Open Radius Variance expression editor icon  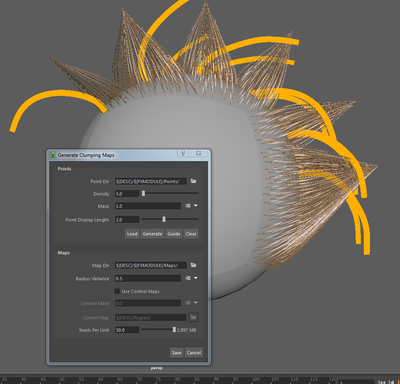188,278
